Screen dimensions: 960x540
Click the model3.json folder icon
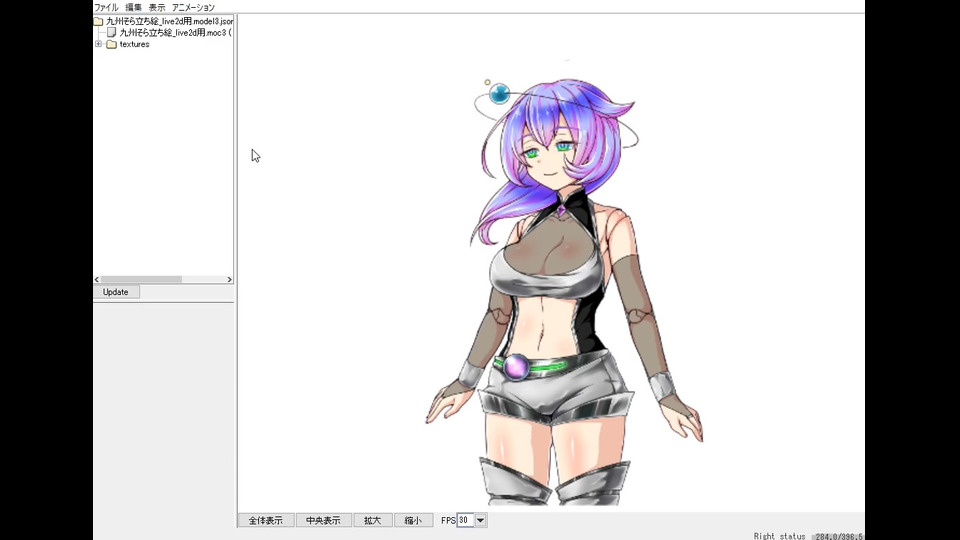point(99,21)
